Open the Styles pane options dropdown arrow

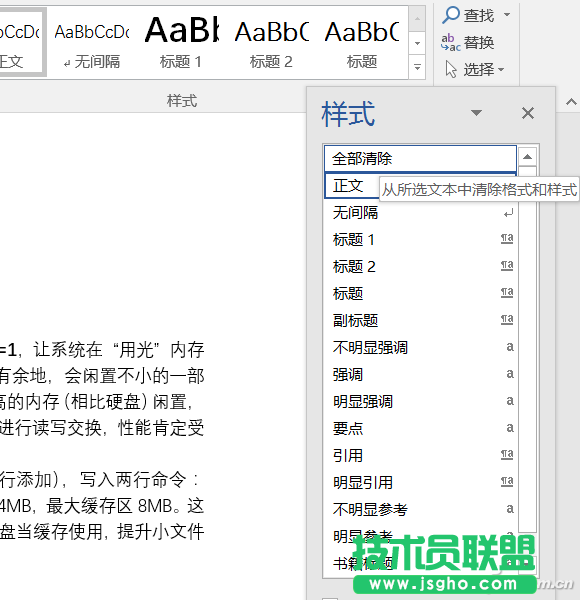point(476,113)
